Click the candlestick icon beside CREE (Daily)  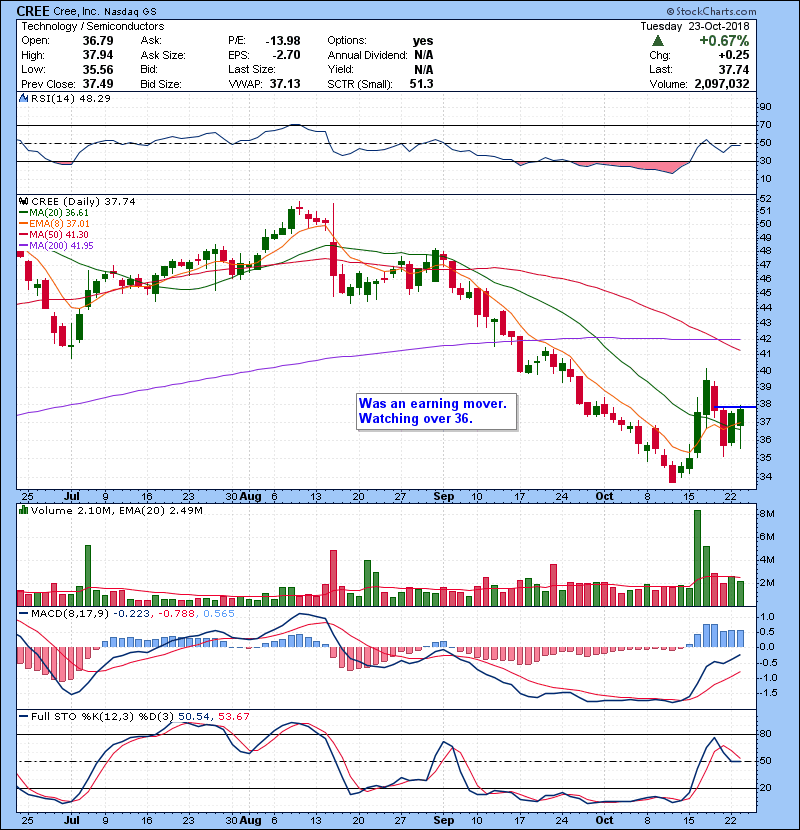pyautogui.click(x=23, y=201)
